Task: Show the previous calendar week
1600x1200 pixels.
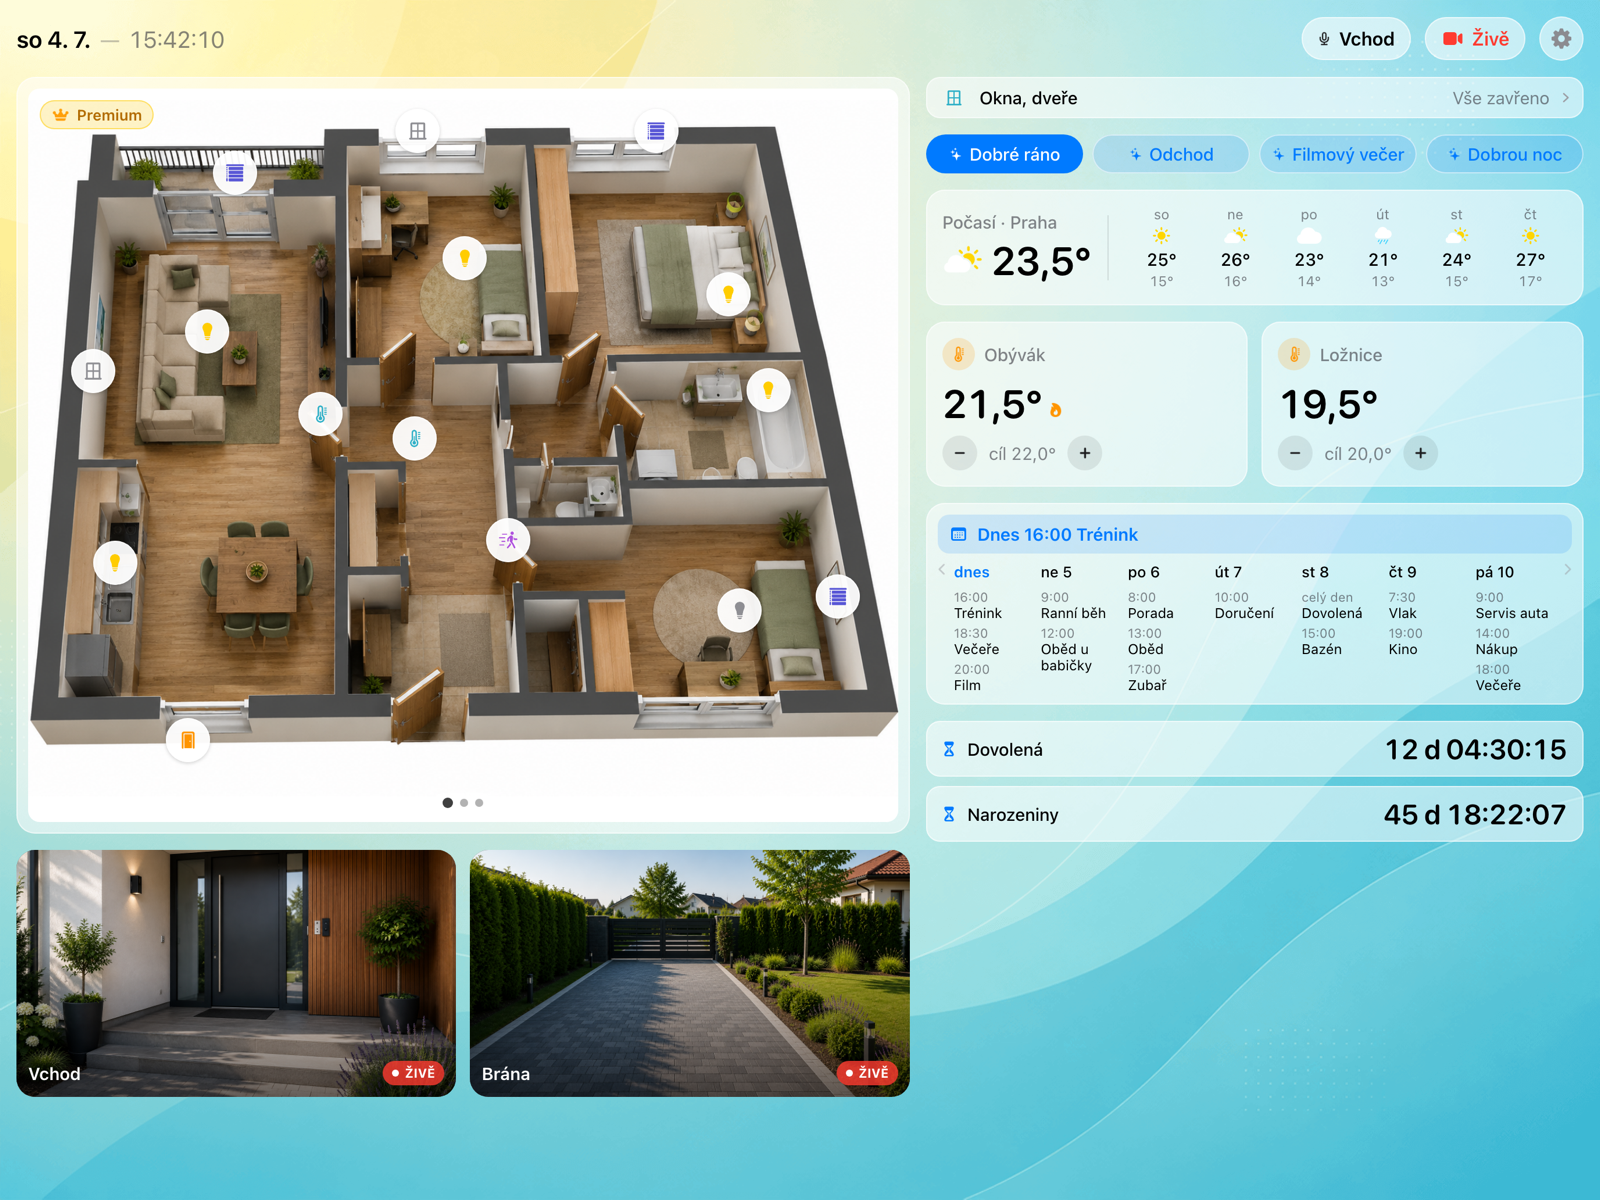Action: [942, 570]
